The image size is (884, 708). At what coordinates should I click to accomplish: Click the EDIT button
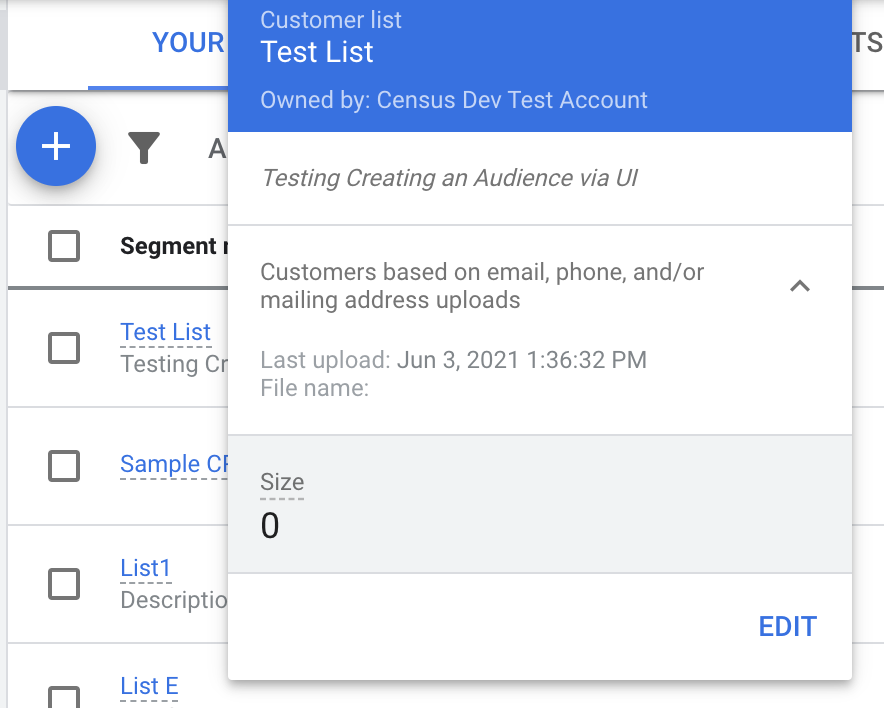click(787, 627)
